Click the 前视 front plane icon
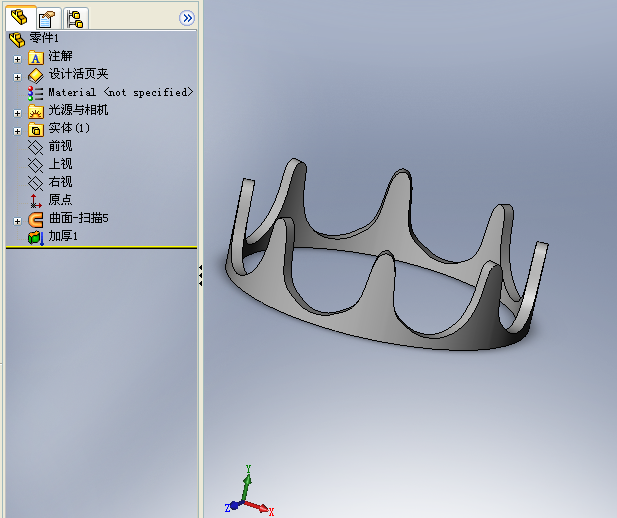The width and height of the screenshot is (617, 518). click(35, 148)
